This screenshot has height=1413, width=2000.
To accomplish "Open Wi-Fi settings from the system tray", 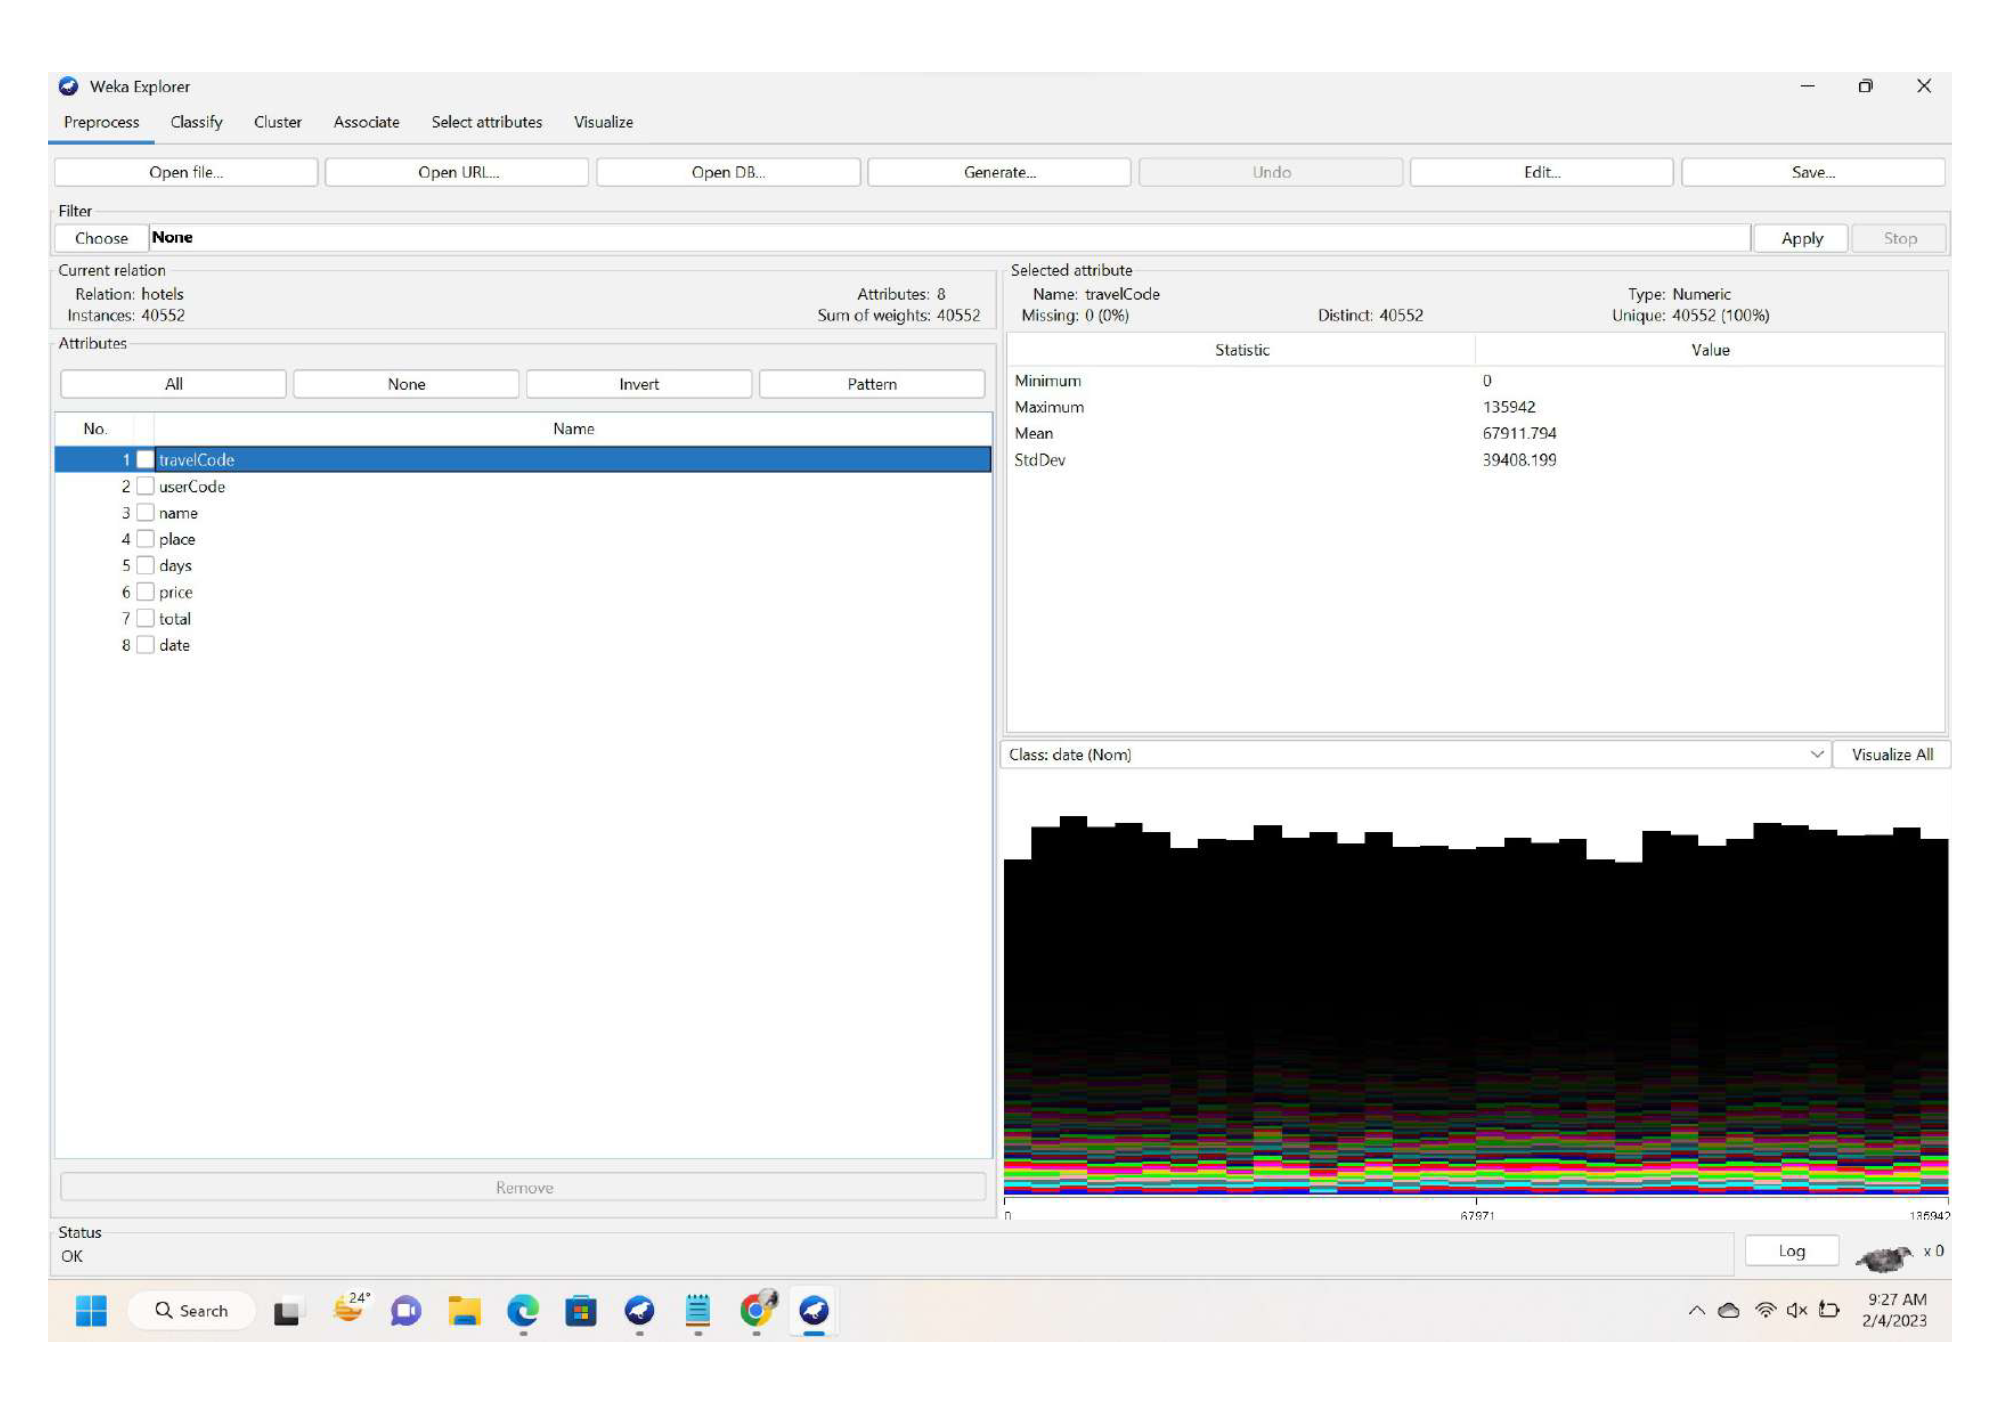I will pos(1765,1310).
